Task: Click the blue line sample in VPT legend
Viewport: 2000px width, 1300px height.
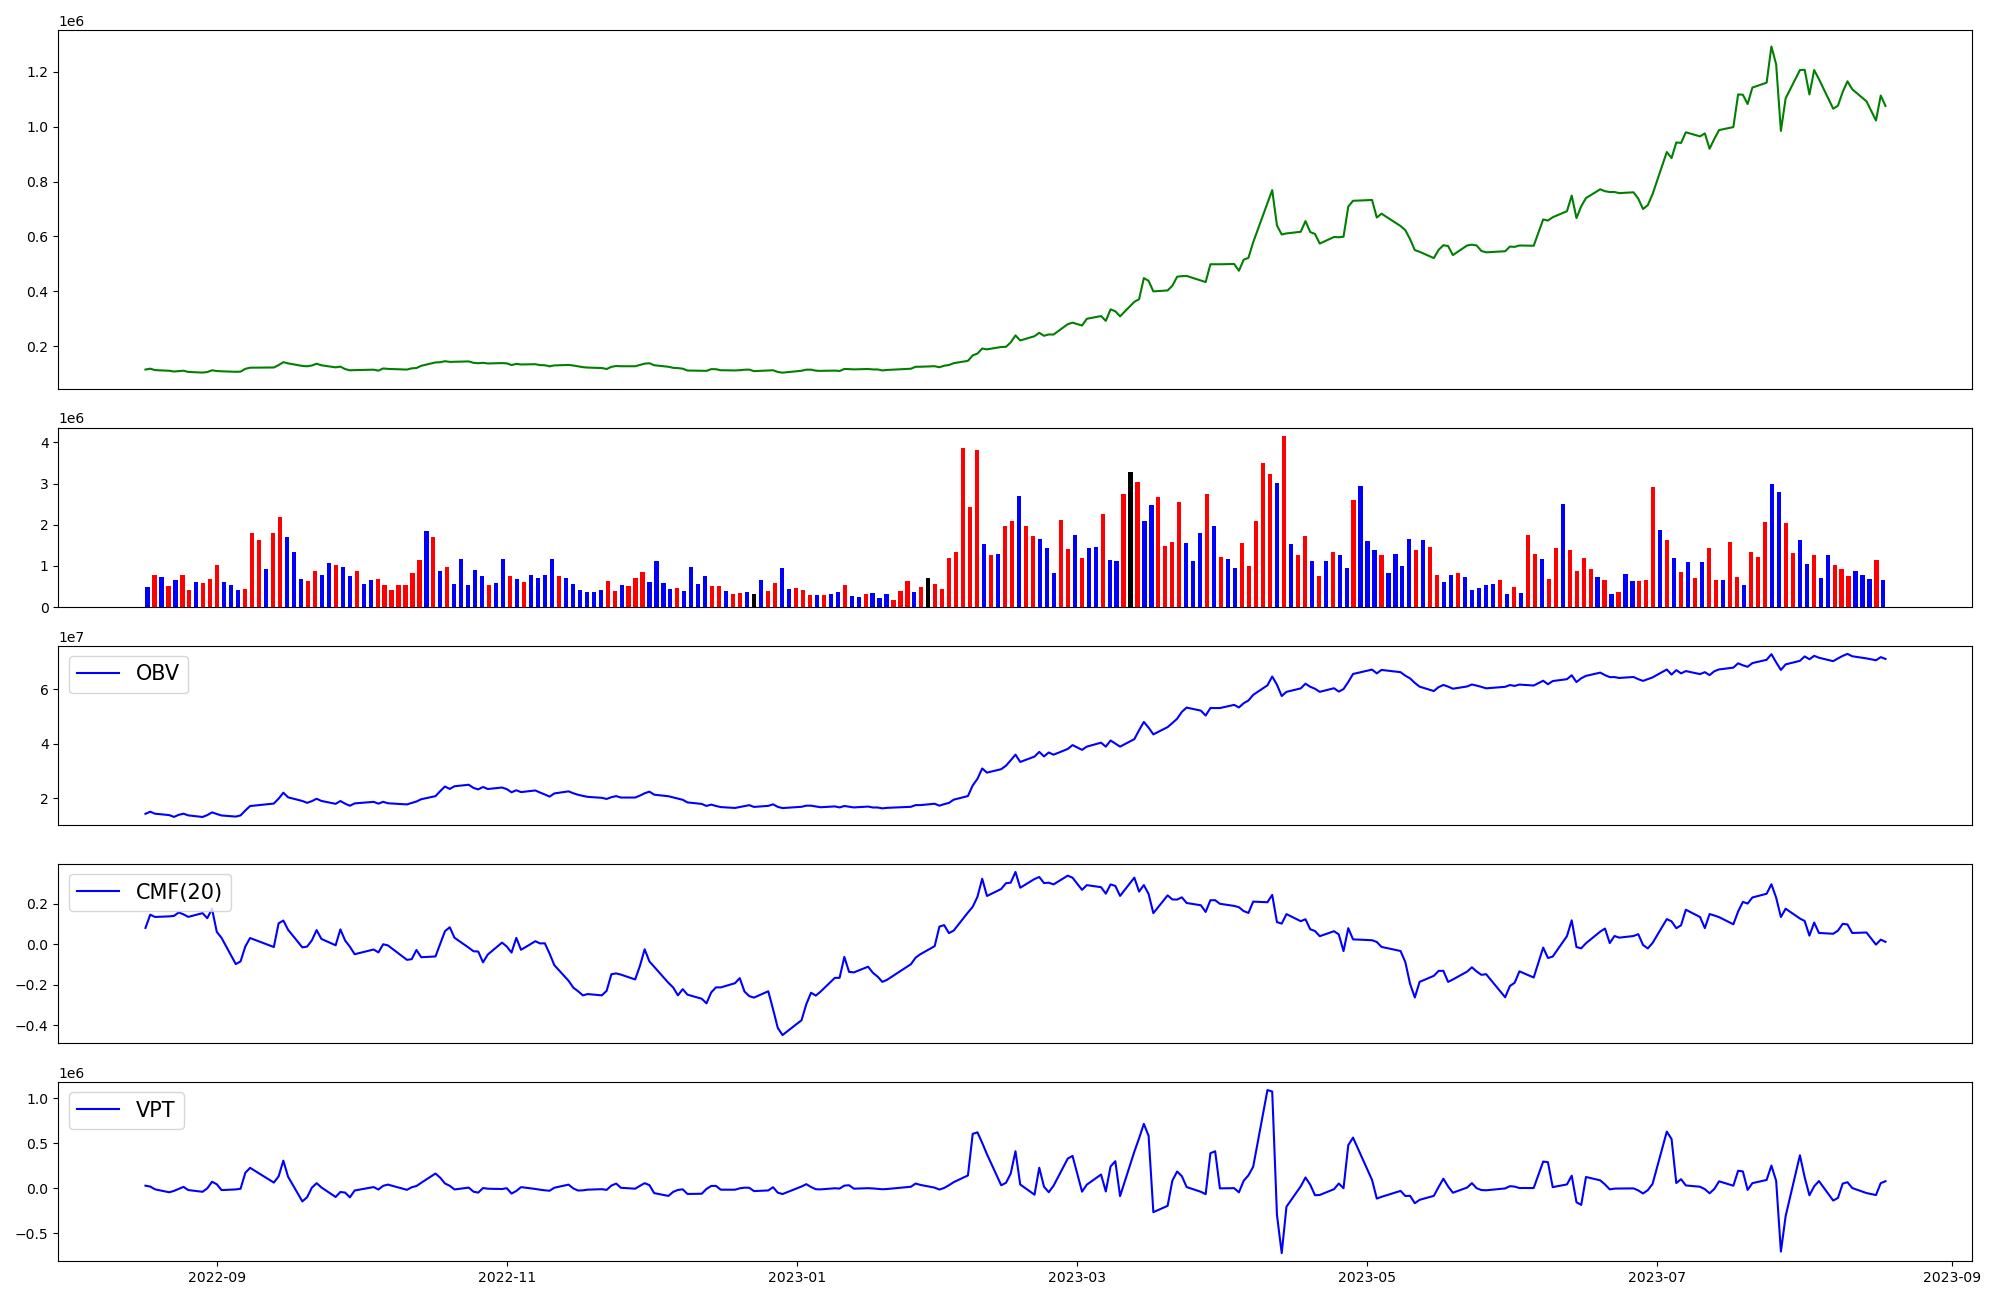Action: coord(98,1110)
